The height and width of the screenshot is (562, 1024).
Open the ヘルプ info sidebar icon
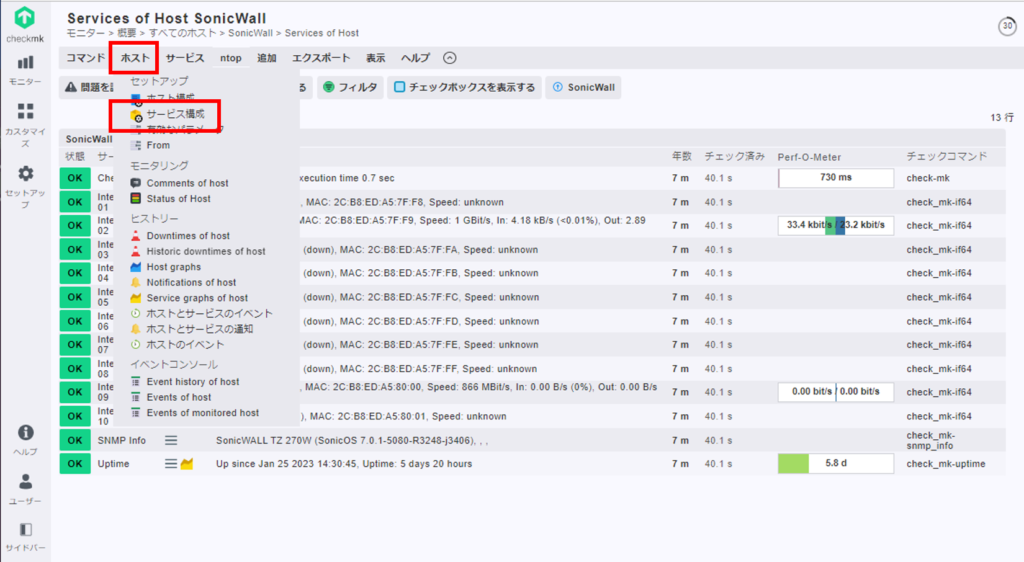[x=25, y=439]
